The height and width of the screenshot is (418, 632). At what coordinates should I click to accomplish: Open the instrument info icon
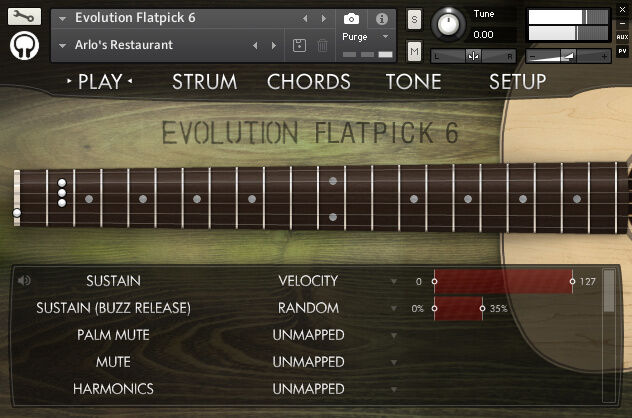[381, 19]
